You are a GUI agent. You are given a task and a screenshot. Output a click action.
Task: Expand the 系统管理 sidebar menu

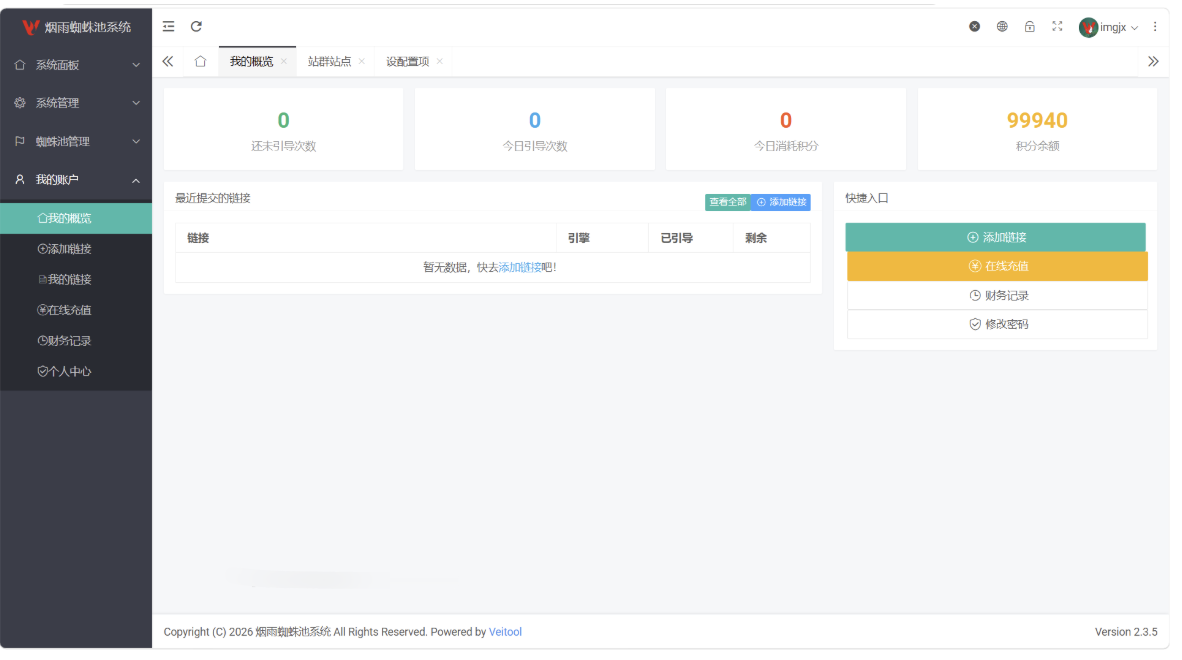pos(76,103)
